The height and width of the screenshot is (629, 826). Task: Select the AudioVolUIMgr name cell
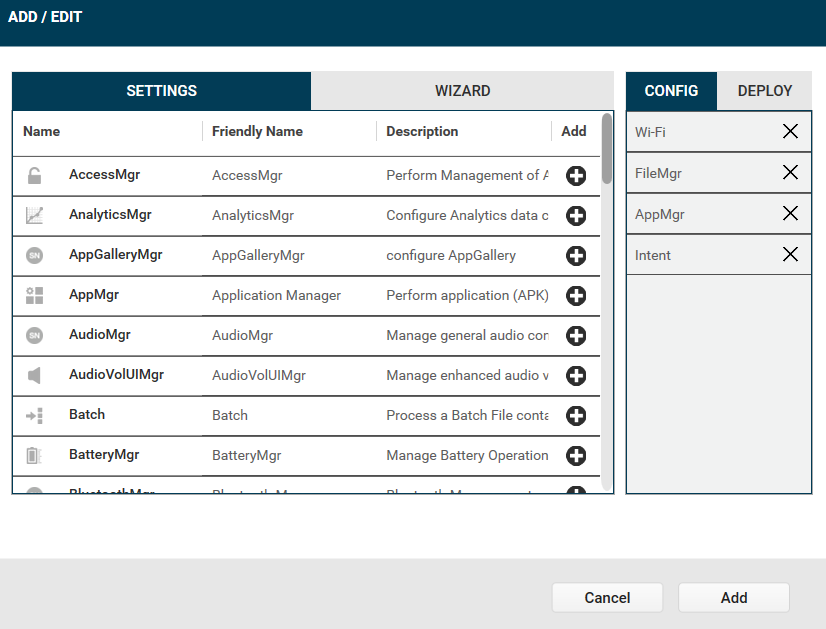(116, 375)
